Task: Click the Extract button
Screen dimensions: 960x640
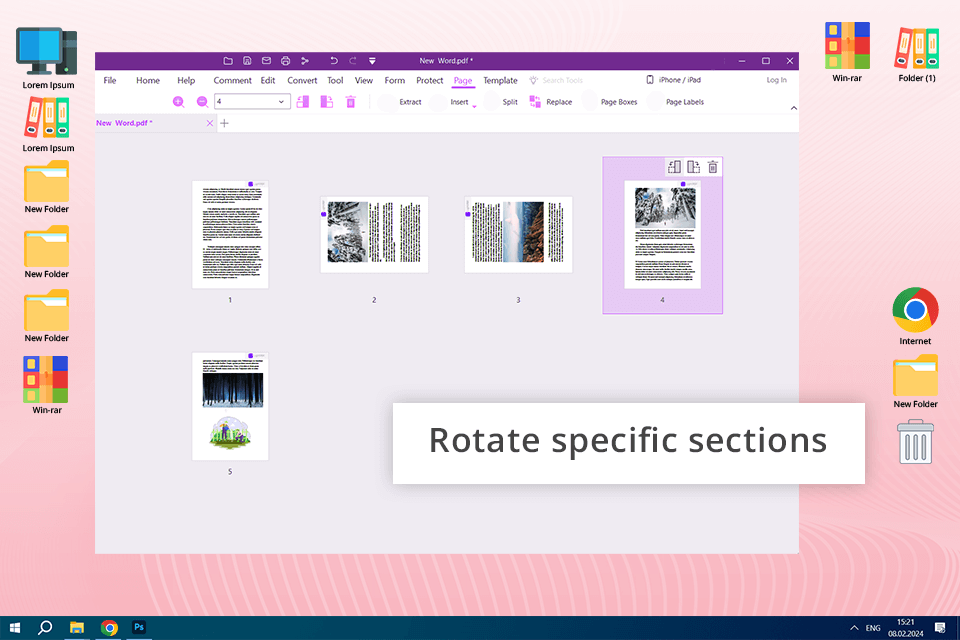Action: 410,102
